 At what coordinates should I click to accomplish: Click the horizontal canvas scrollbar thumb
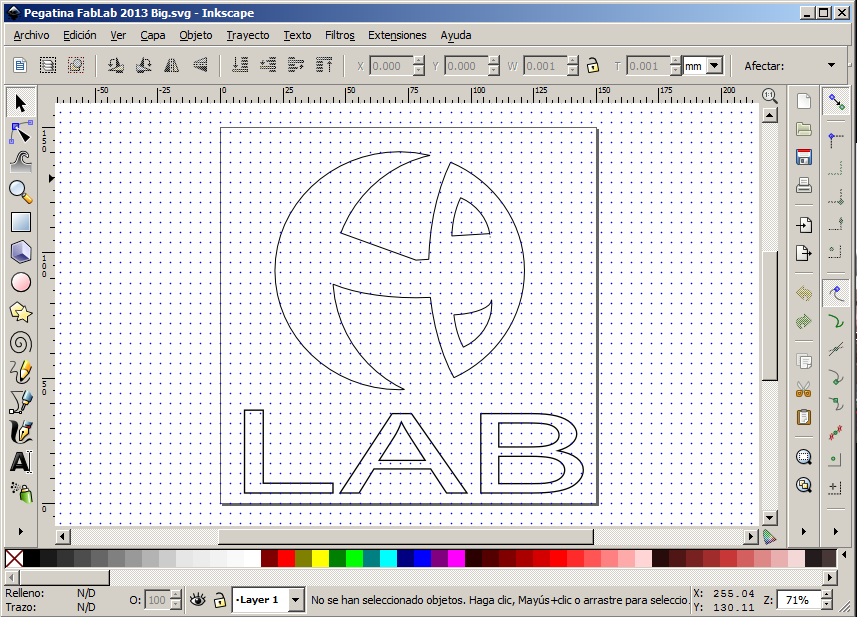[x=406, y=537]
